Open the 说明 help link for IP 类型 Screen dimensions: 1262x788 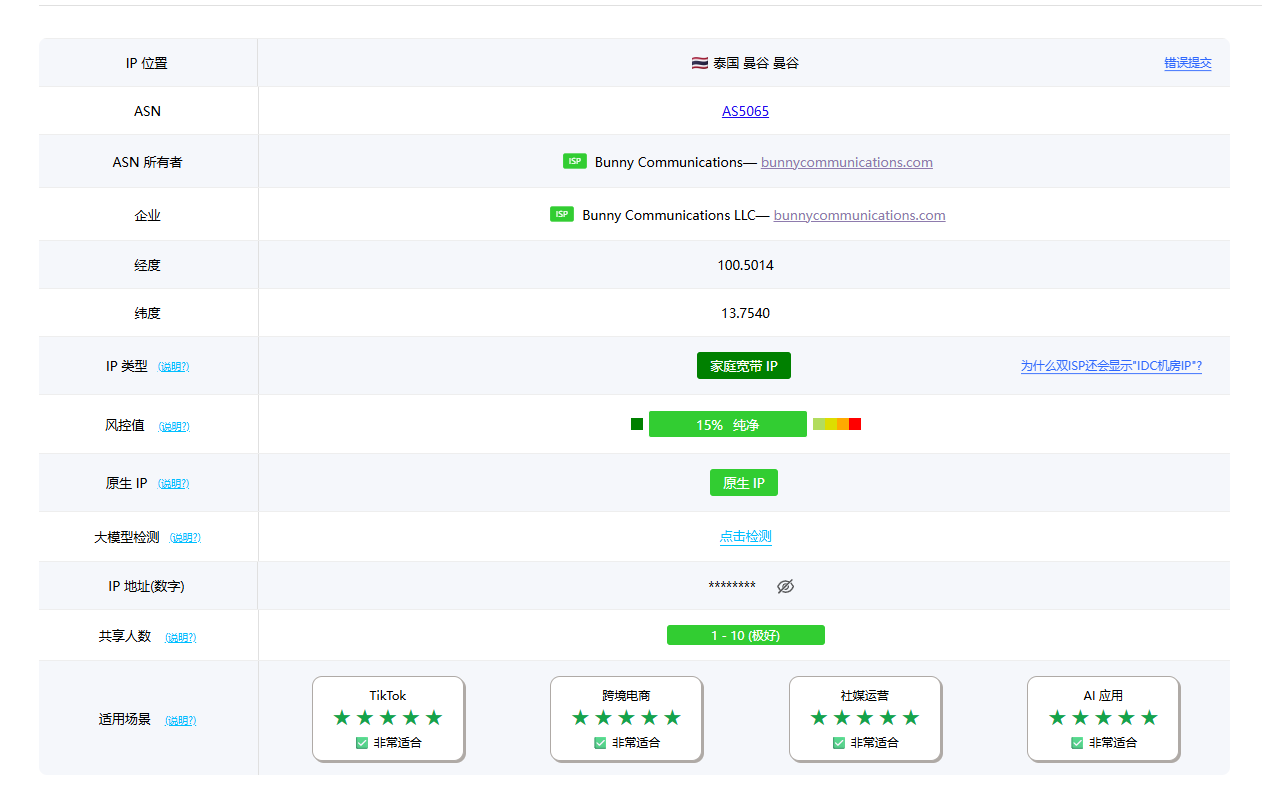(x=174, y=367)
